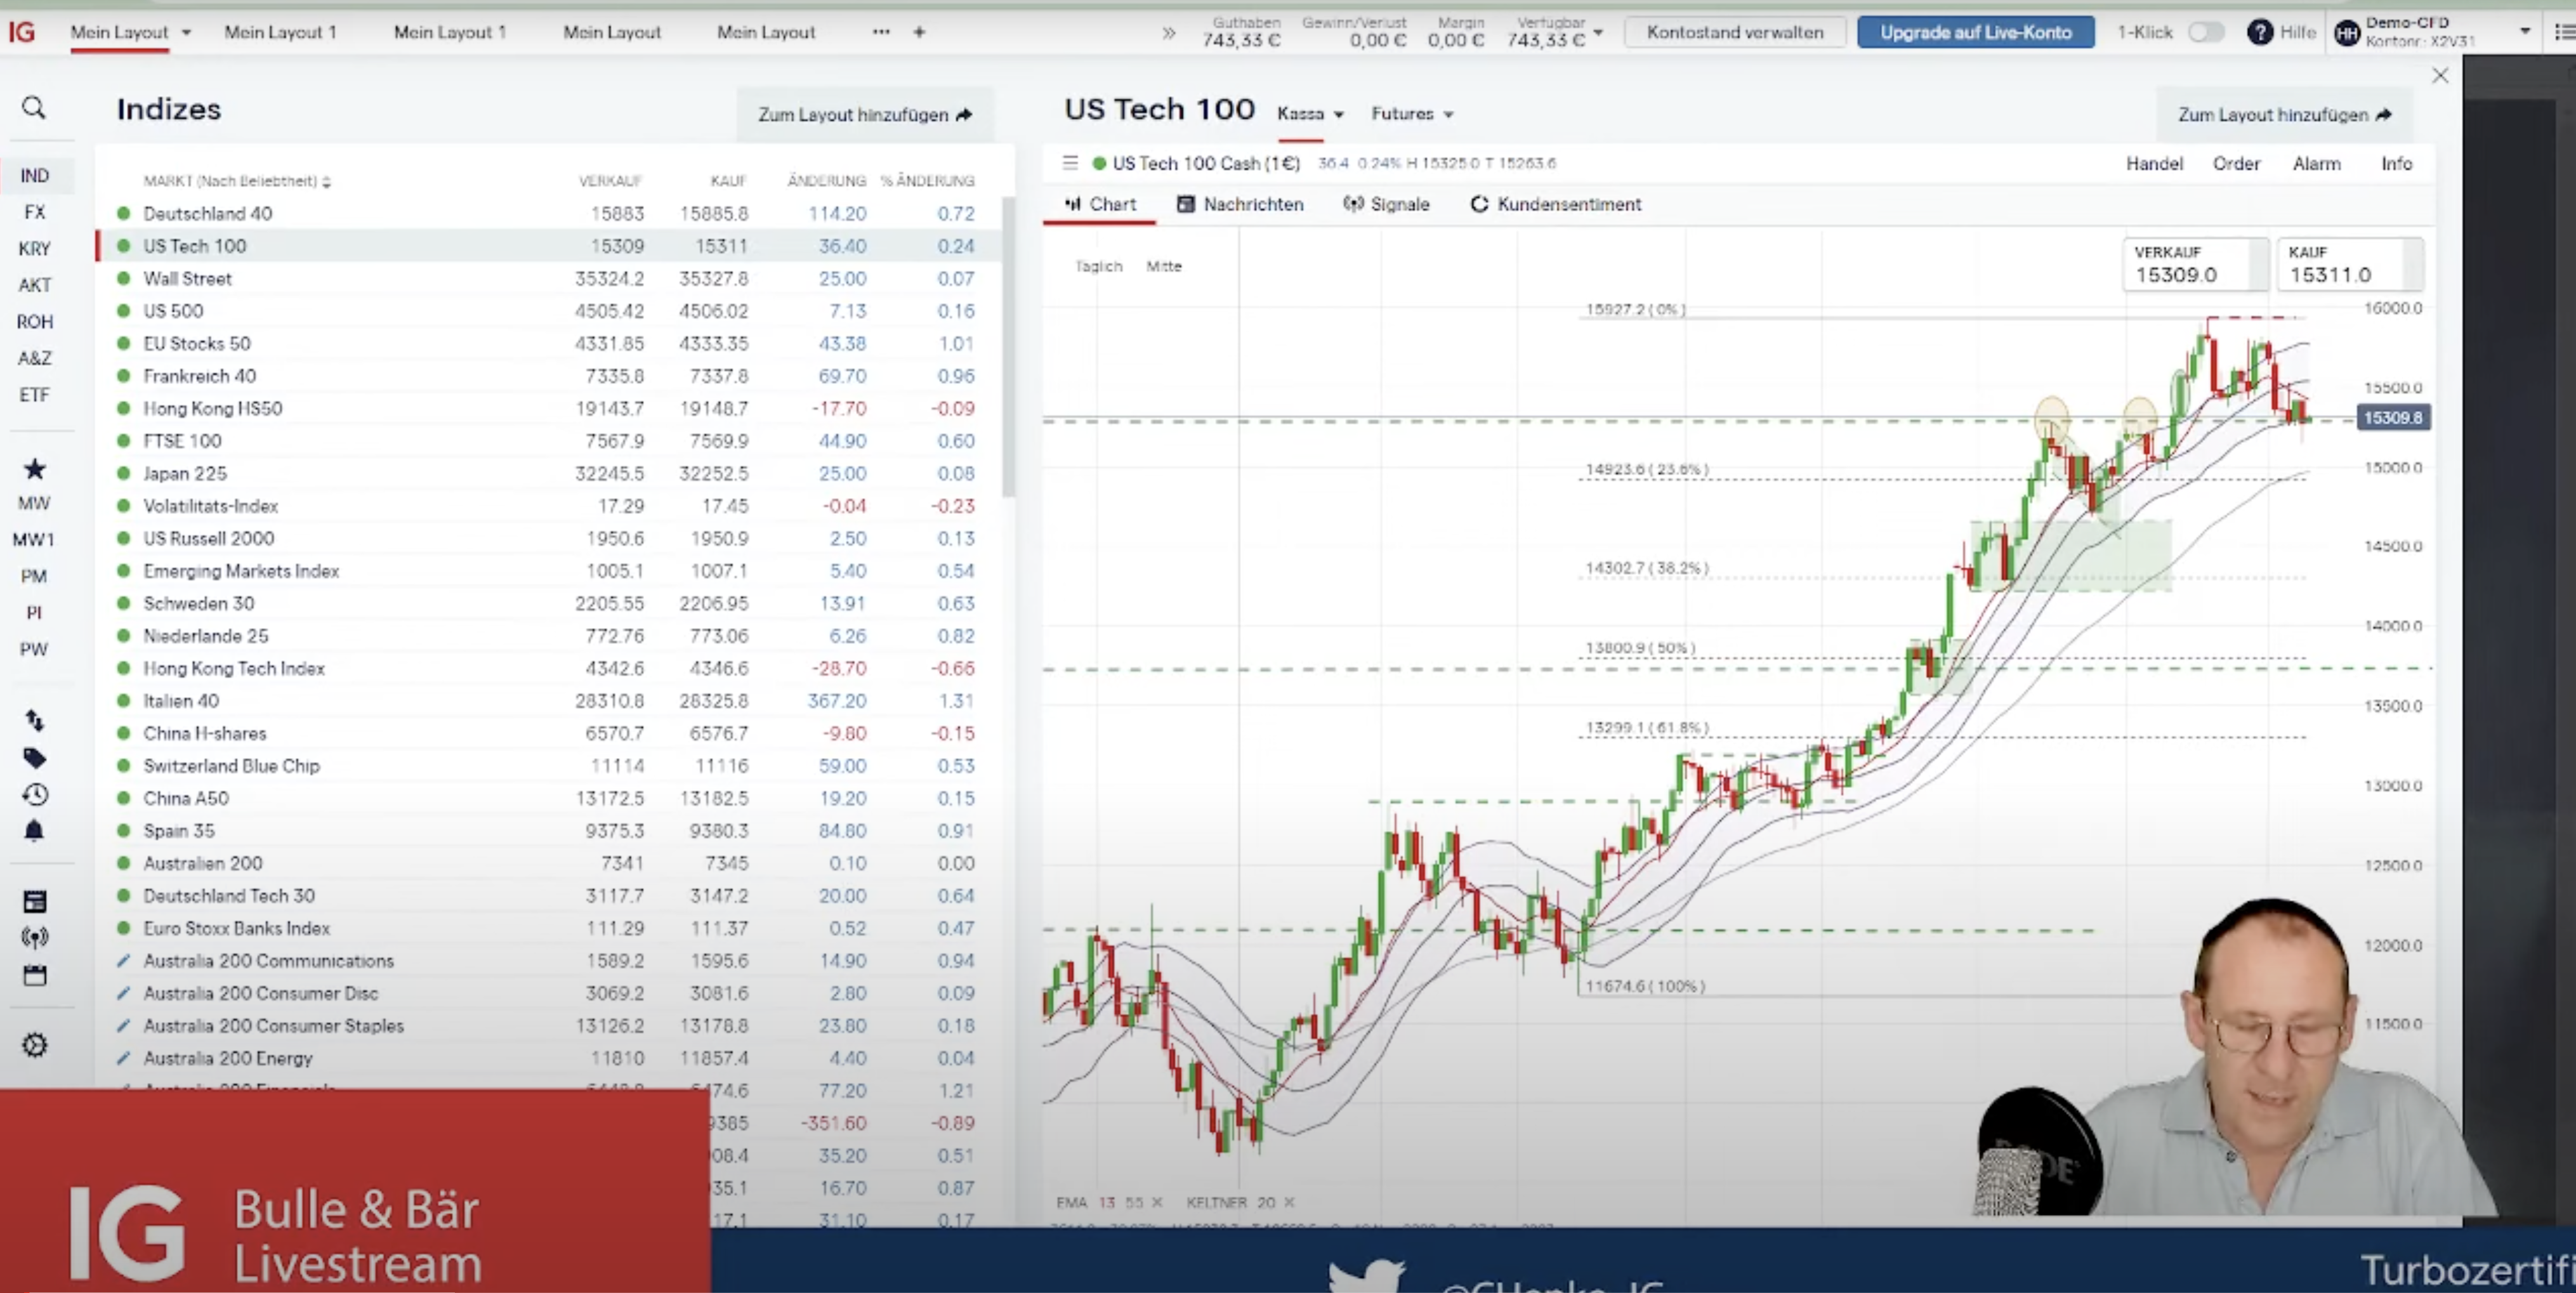Select Hong Kong HS50 row
Image resolution: width=2576 pixels, height=1293 pixels.
coord(548,409)
